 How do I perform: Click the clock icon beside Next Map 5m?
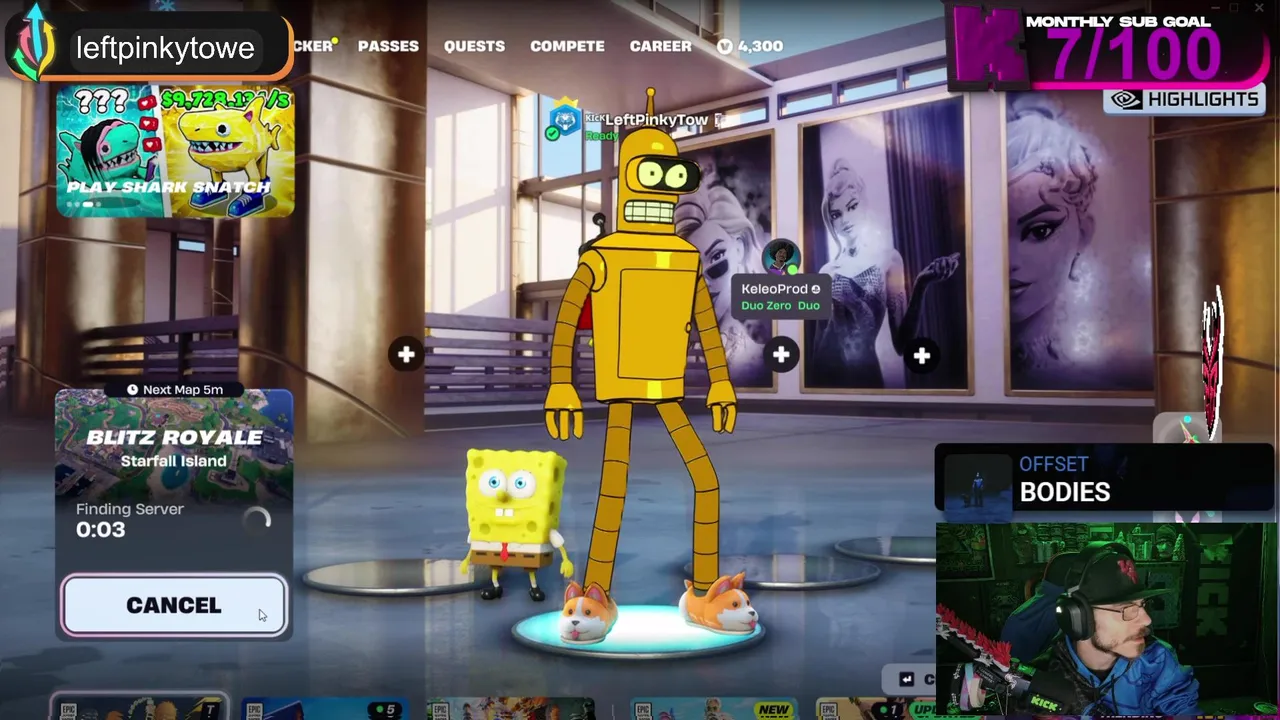132,389
